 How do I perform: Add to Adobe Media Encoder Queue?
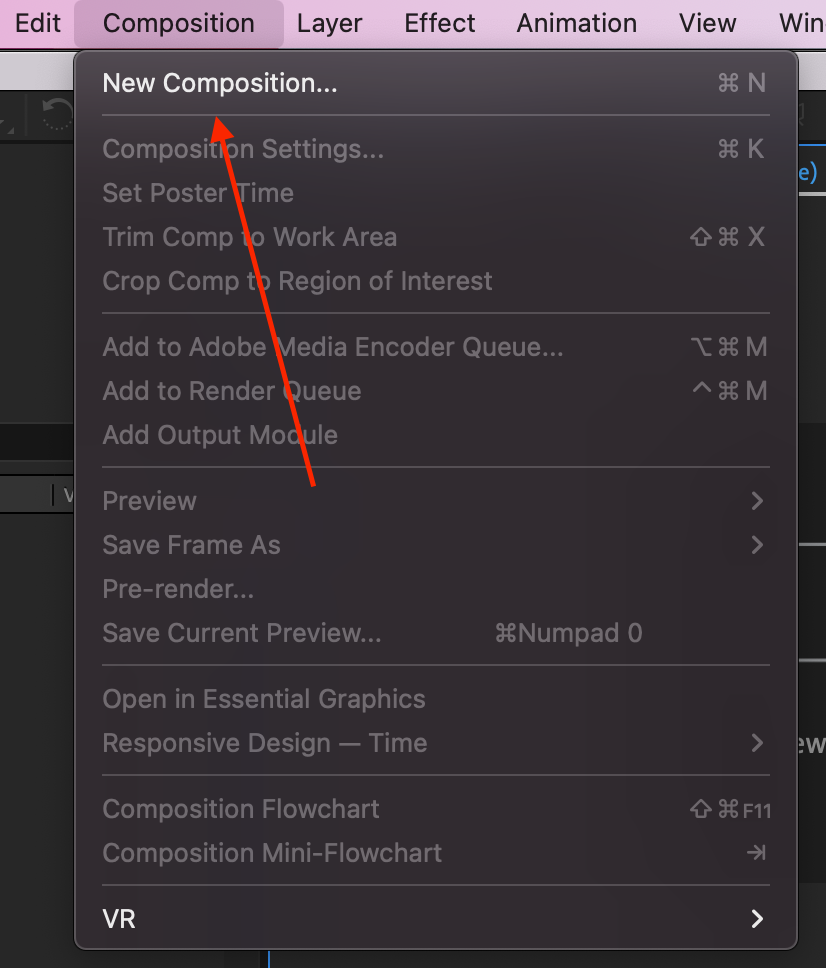332,347
